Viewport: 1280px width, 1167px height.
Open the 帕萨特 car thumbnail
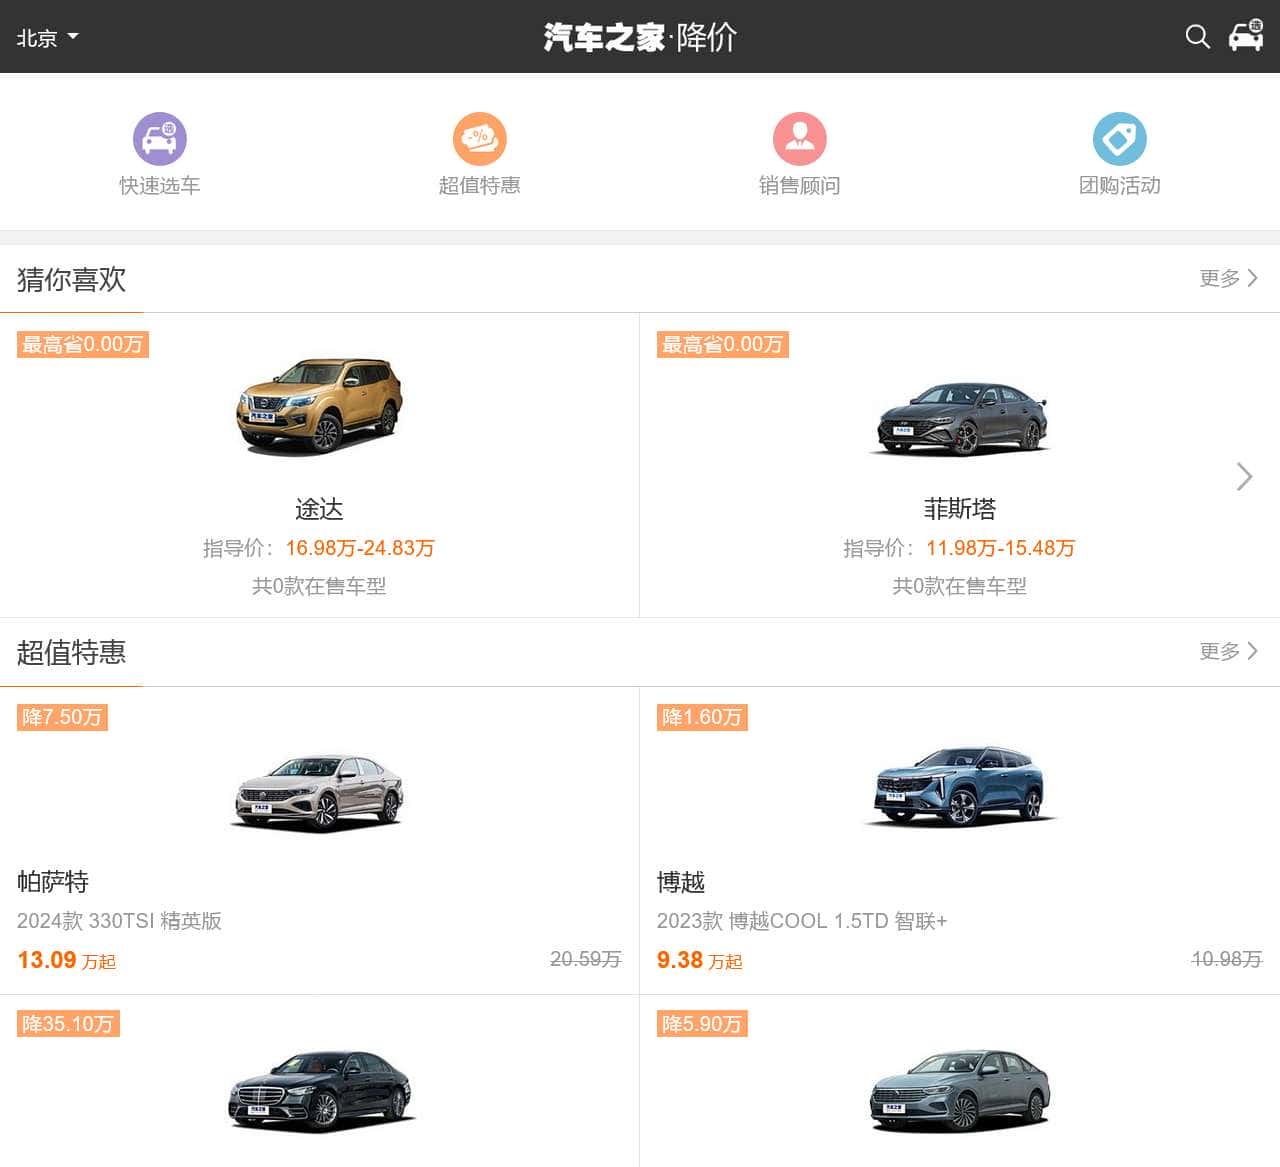pyautogui.click(x=319, y=793)
